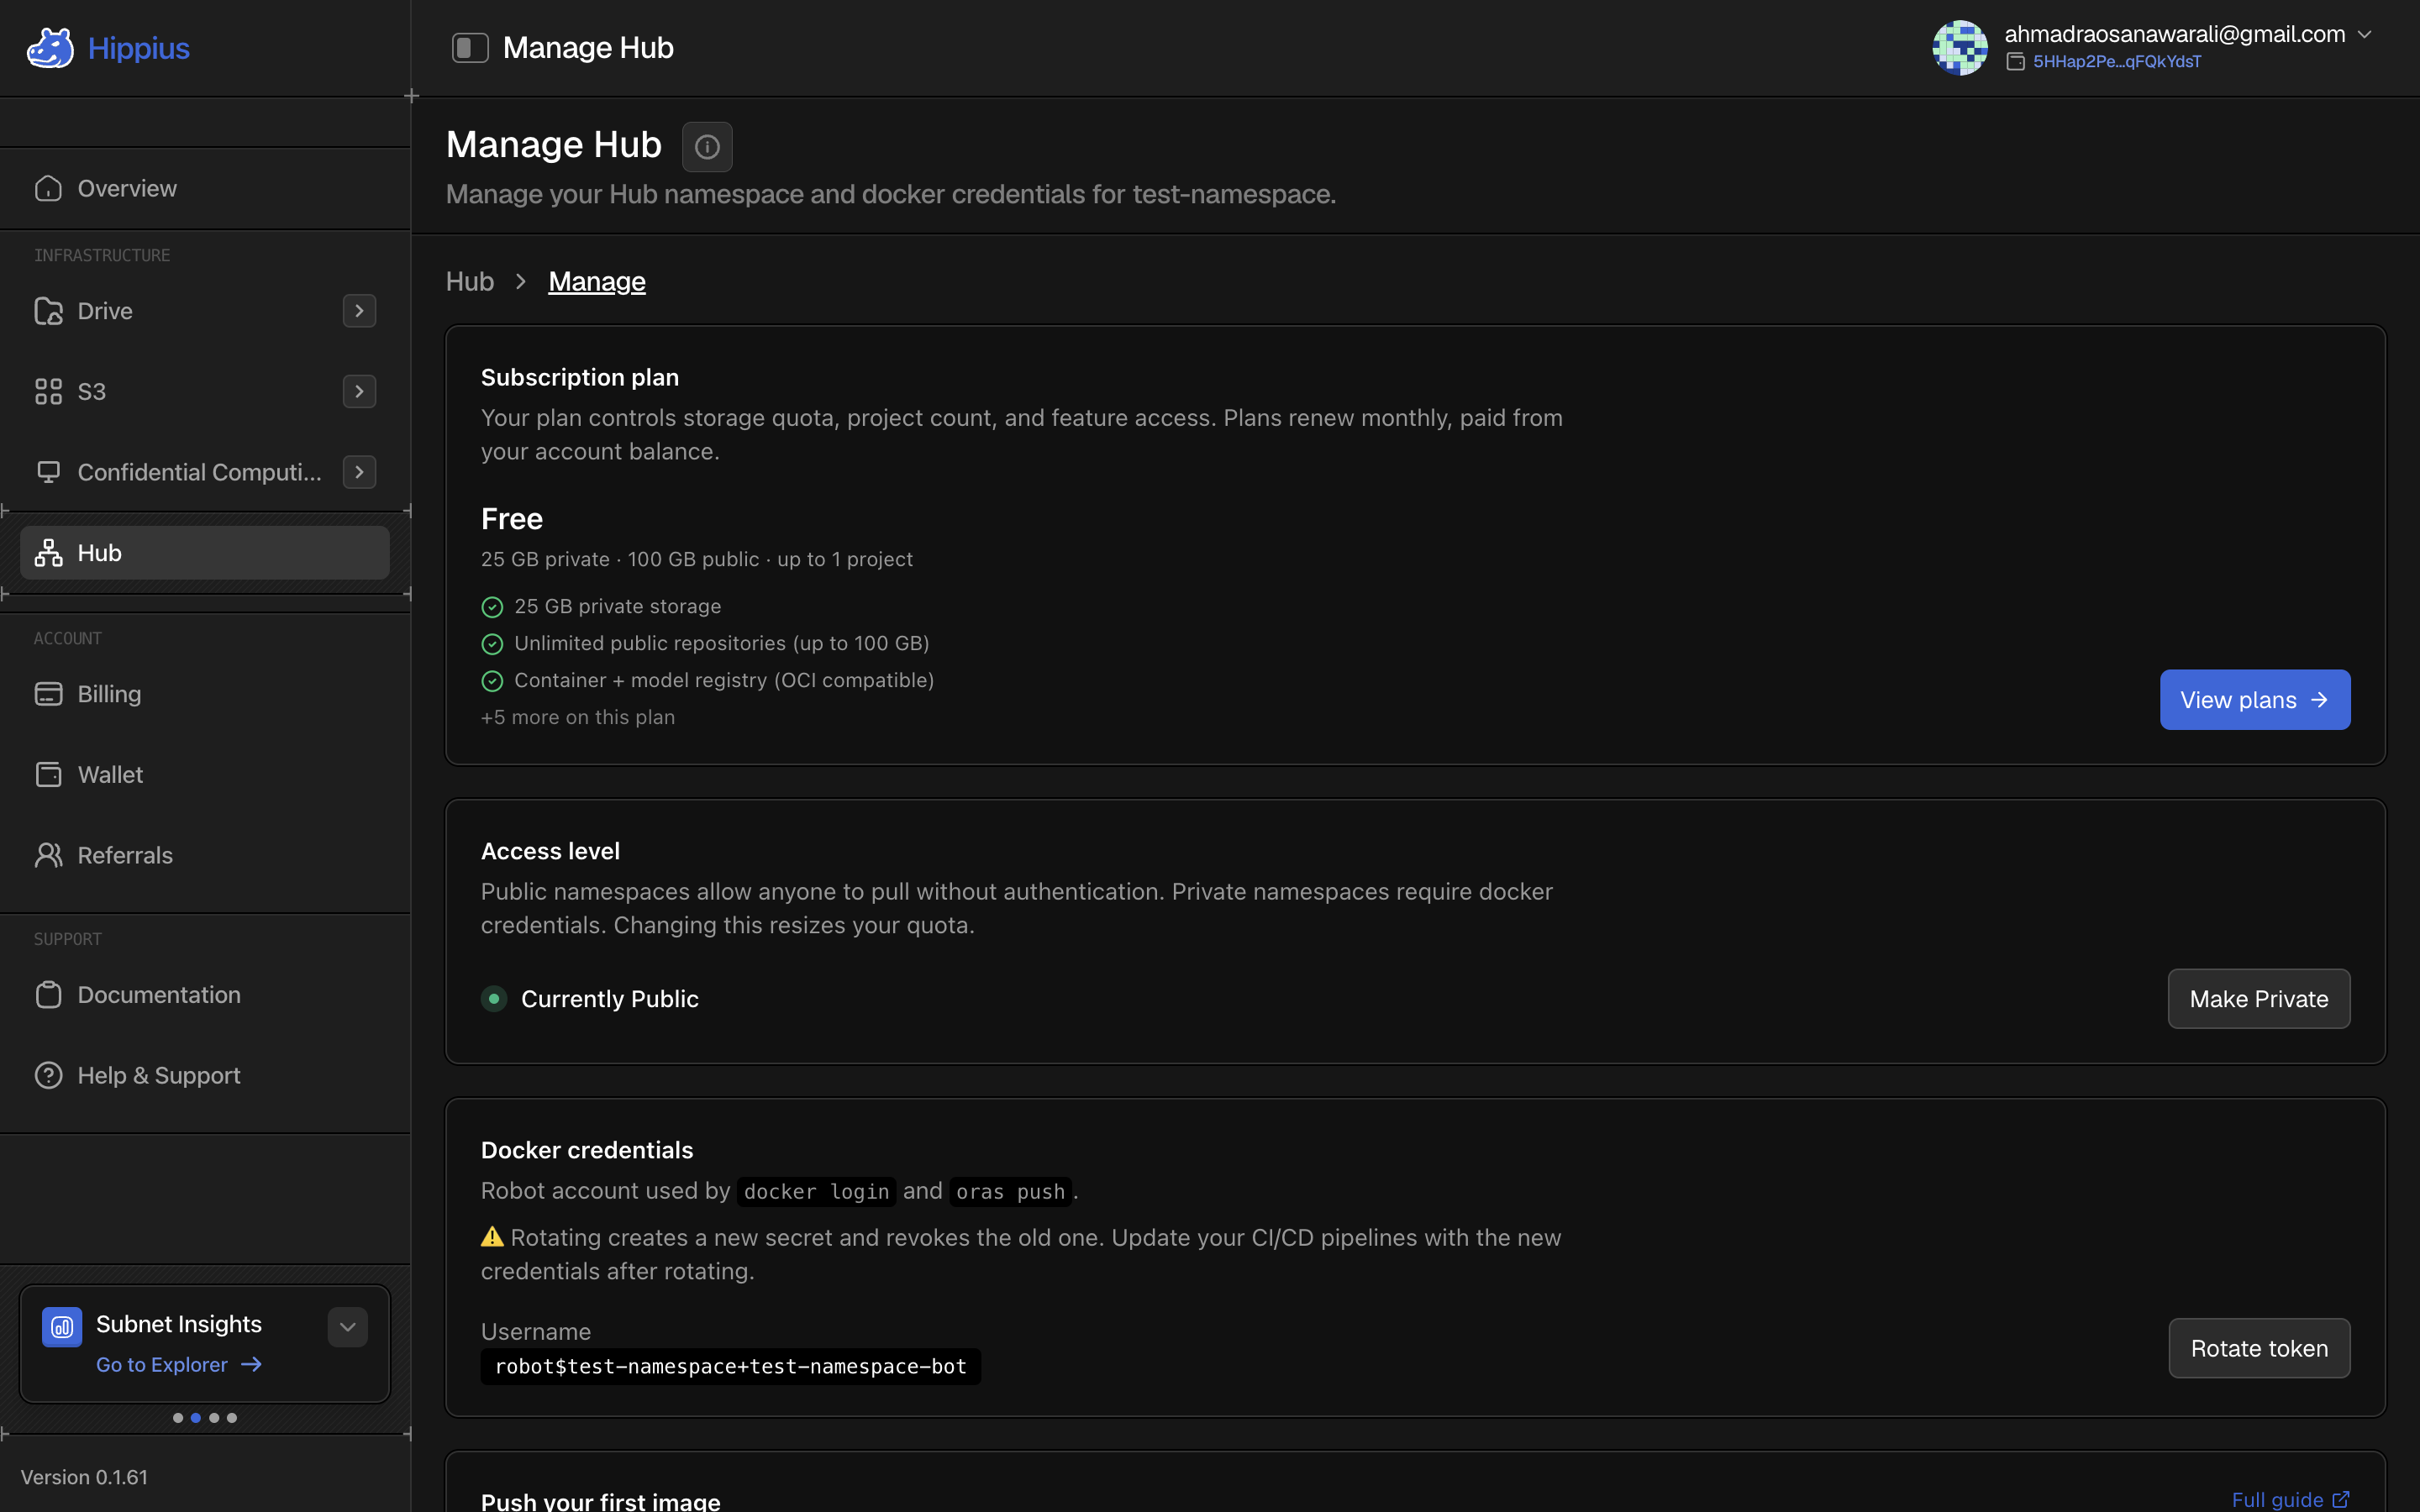Click the Confidential Computing monitor icon
This screenshot has height=1512, width=2420.
click(48, 472)
